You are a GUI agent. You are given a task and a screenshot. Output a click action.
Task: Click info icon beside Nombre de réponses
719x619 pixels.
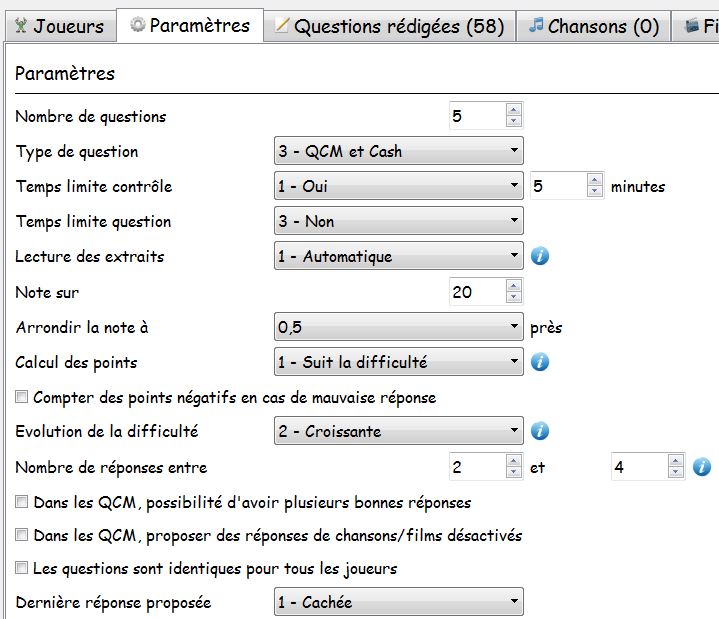tap(702, 467)
